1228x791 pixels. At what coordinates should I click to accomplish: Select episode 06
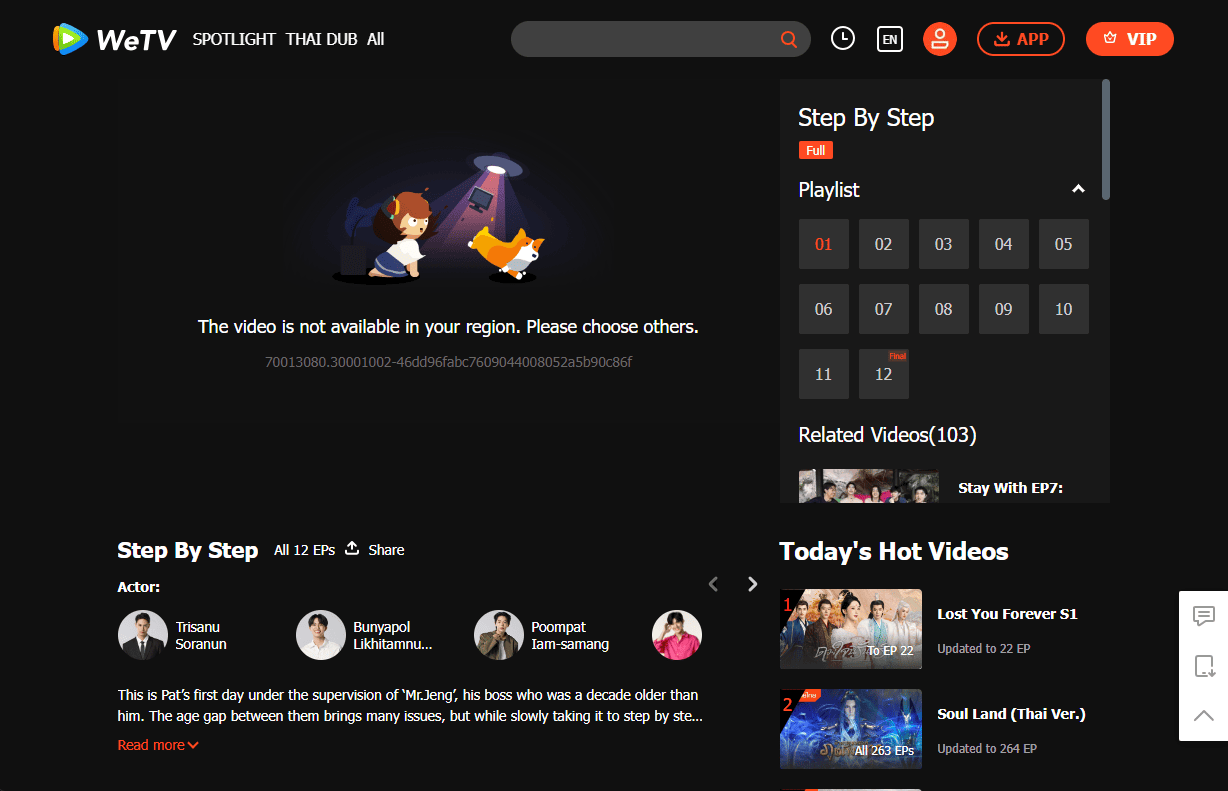(824, 309)
